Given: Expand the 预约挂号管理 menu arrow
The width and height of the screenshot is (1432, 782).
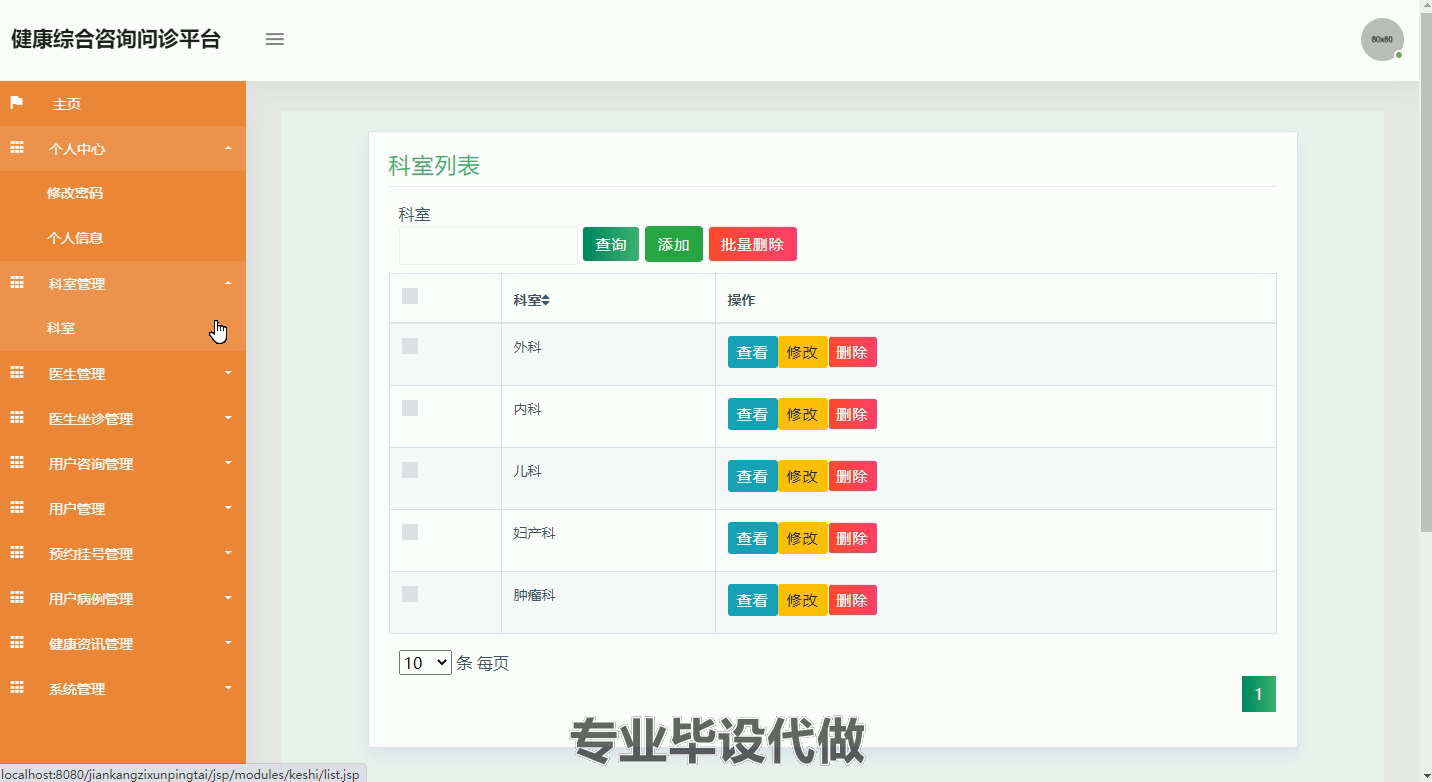Looking at the screenshot, I should 228,553.
